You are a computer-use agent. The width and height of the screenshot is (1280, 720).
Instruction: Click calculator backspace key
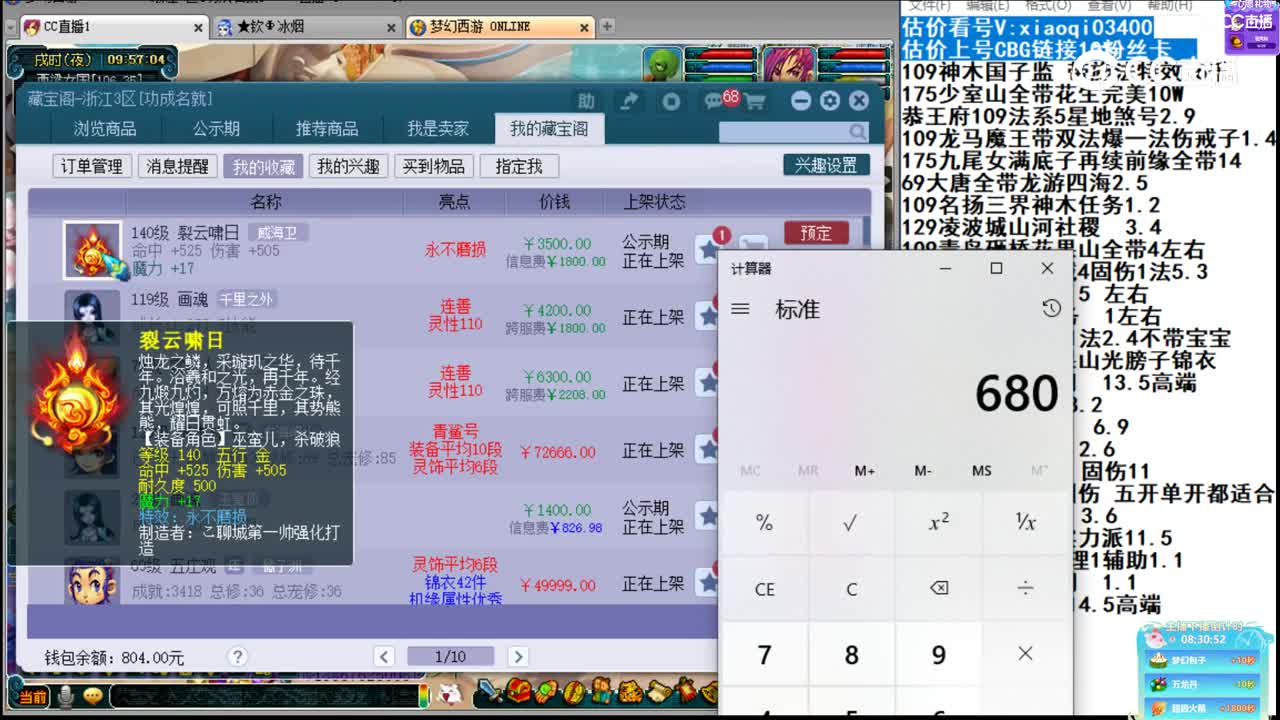click(938, 589)
